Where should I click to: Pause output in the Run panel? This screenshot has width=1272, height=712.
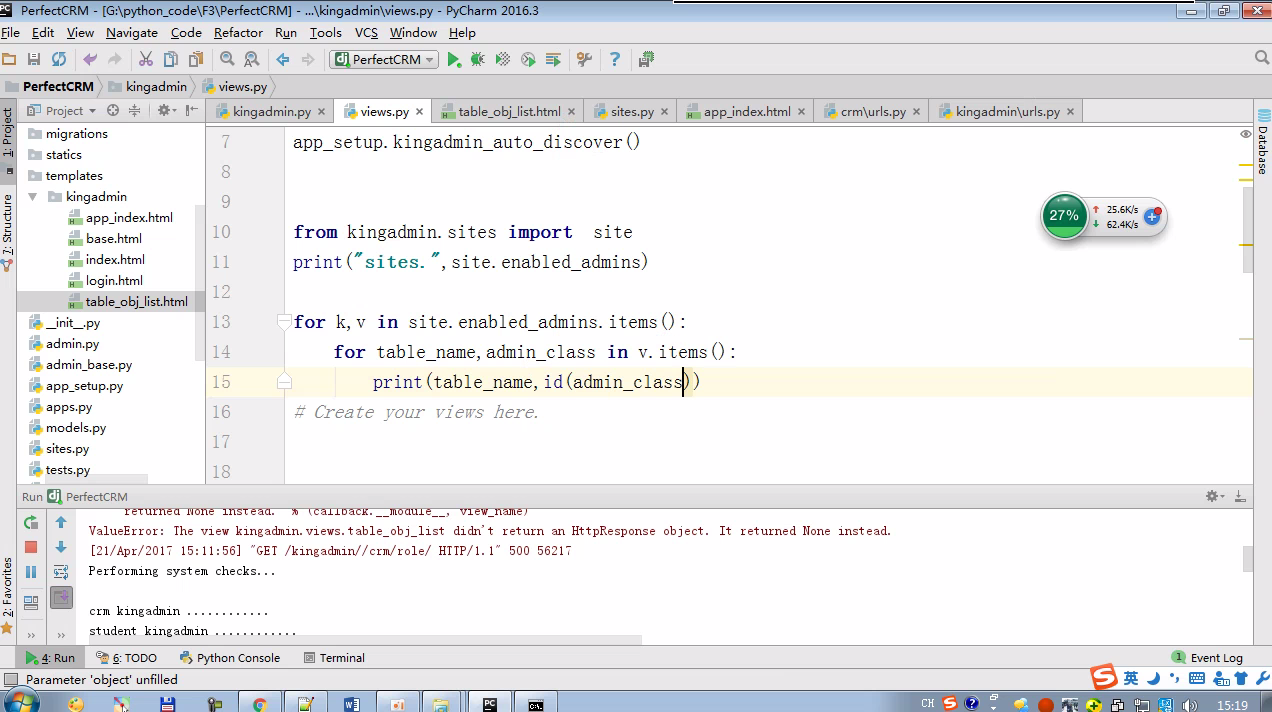(31, 572)
